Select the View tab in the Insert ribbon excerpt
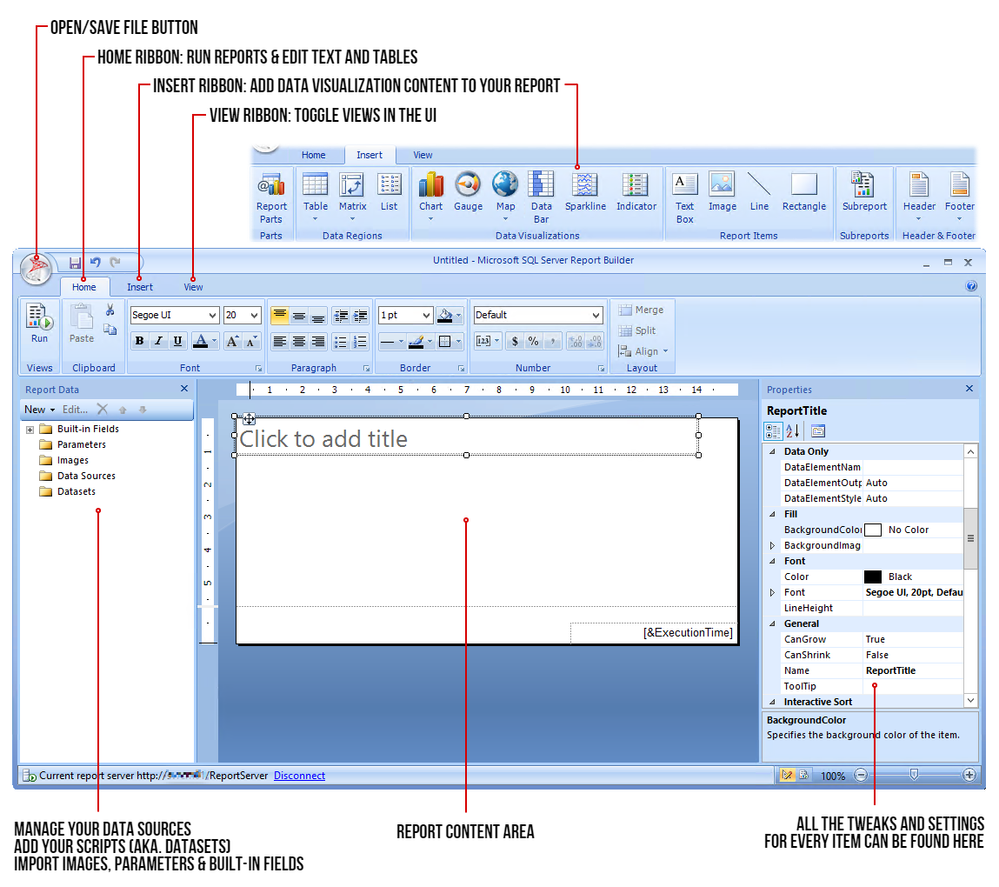The image size is (999, 887). coord(422,155)
